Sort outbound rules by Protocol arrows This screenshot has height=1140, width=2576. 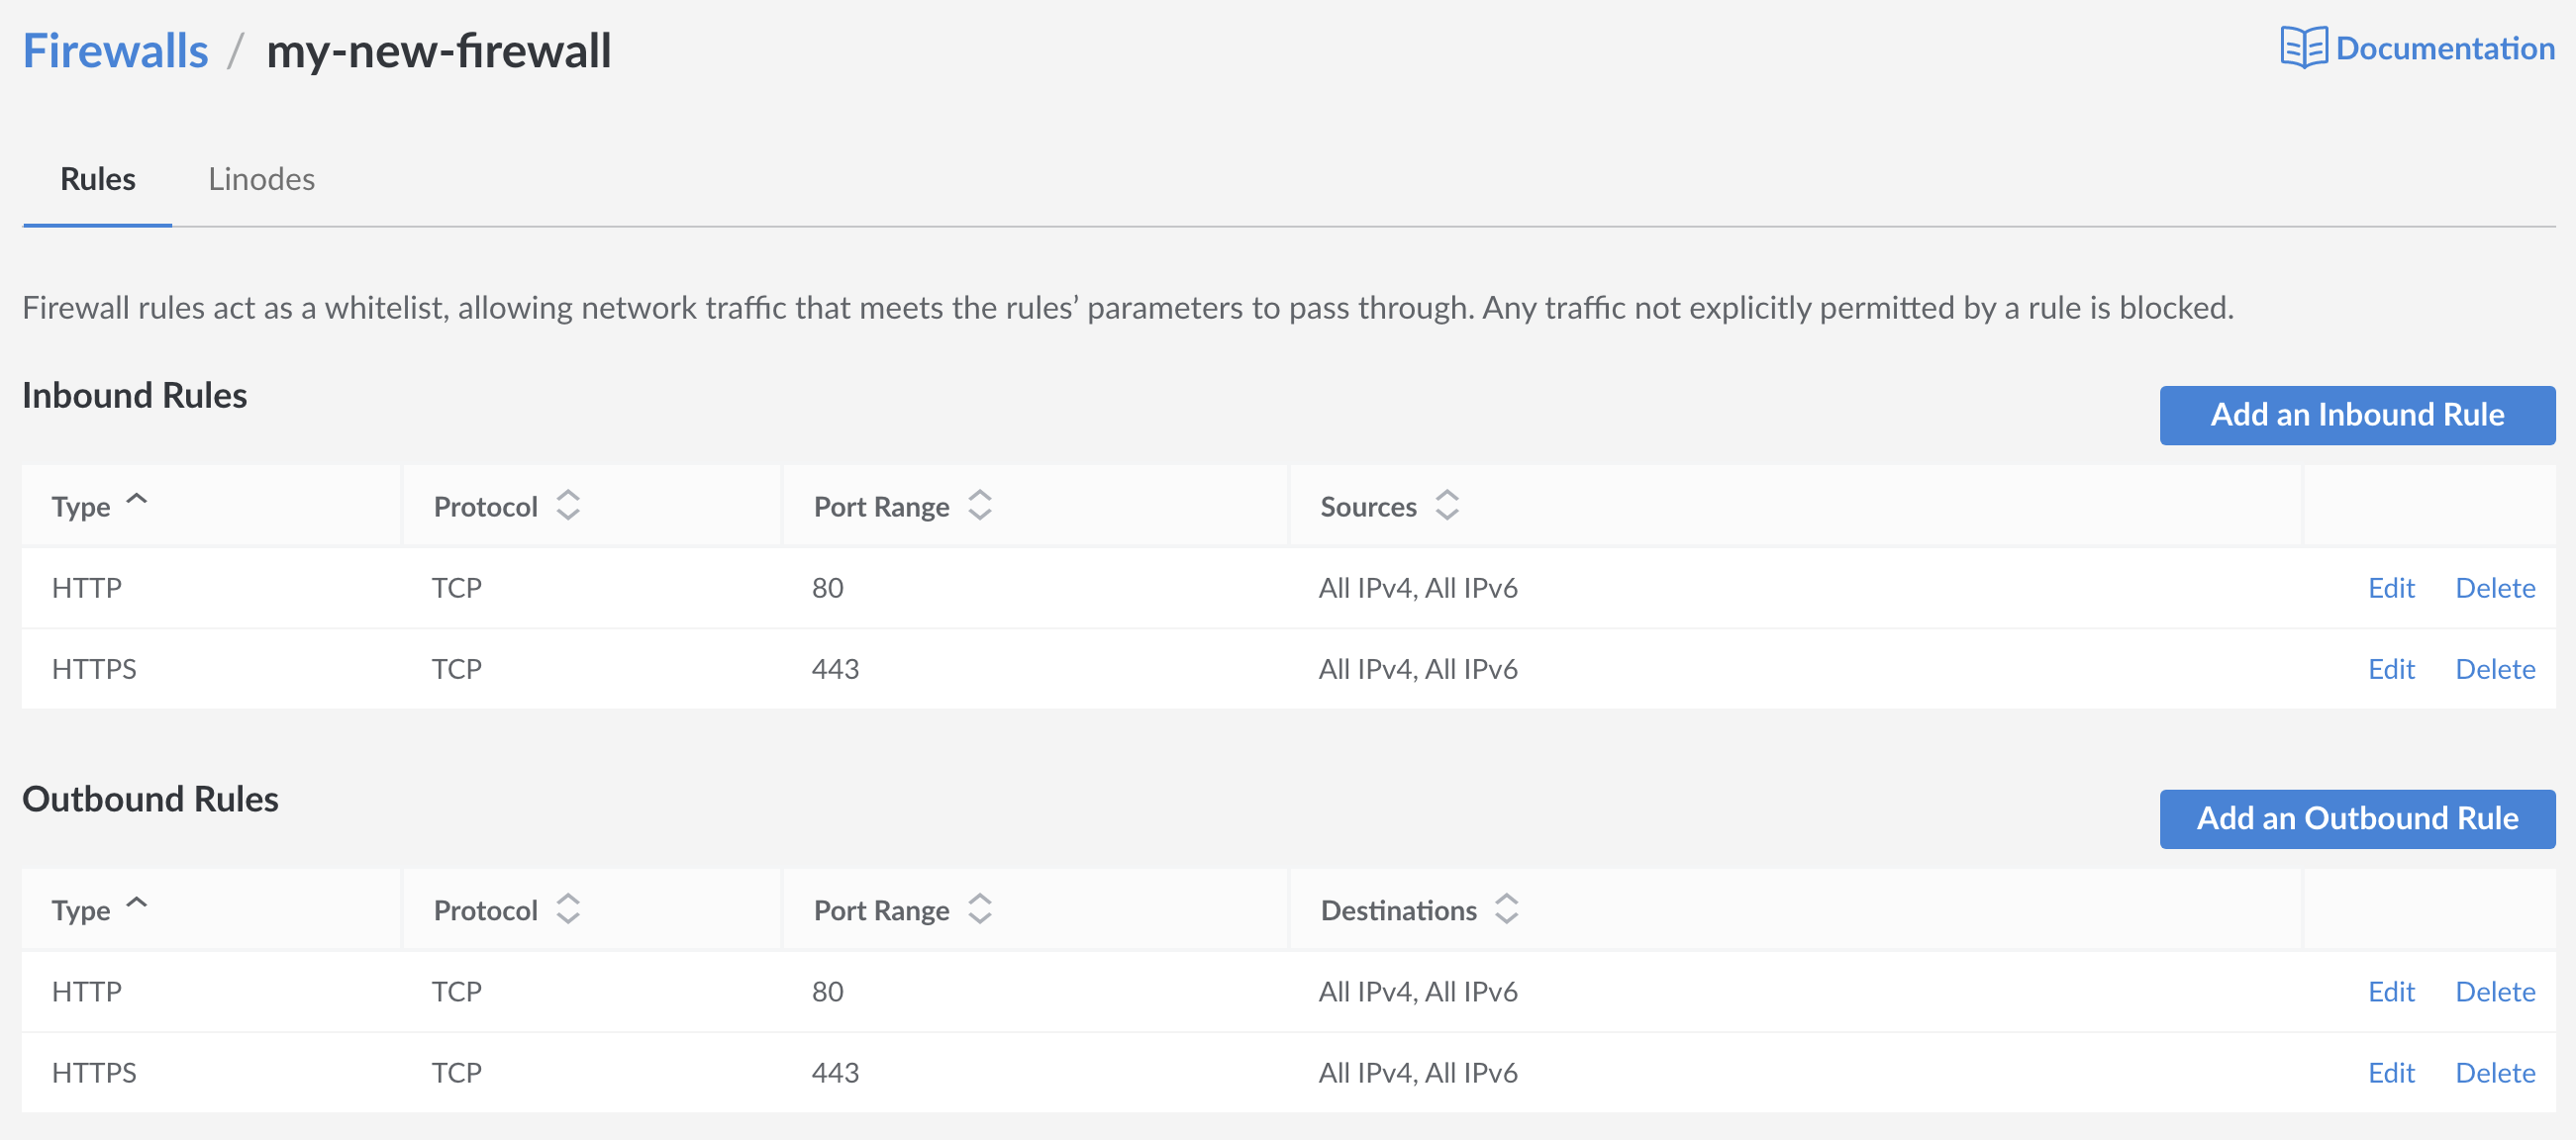point(568,910)
